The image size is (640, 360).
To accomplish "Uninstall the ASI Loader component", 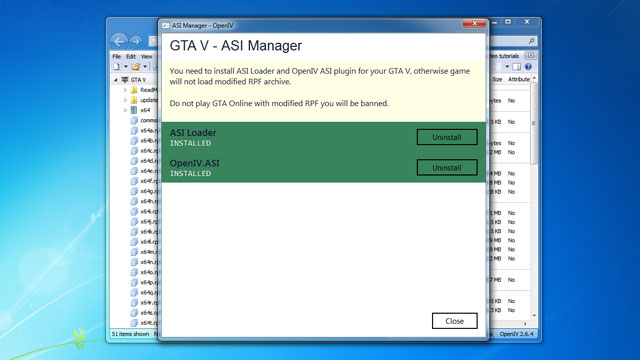I will coord(447,137).
